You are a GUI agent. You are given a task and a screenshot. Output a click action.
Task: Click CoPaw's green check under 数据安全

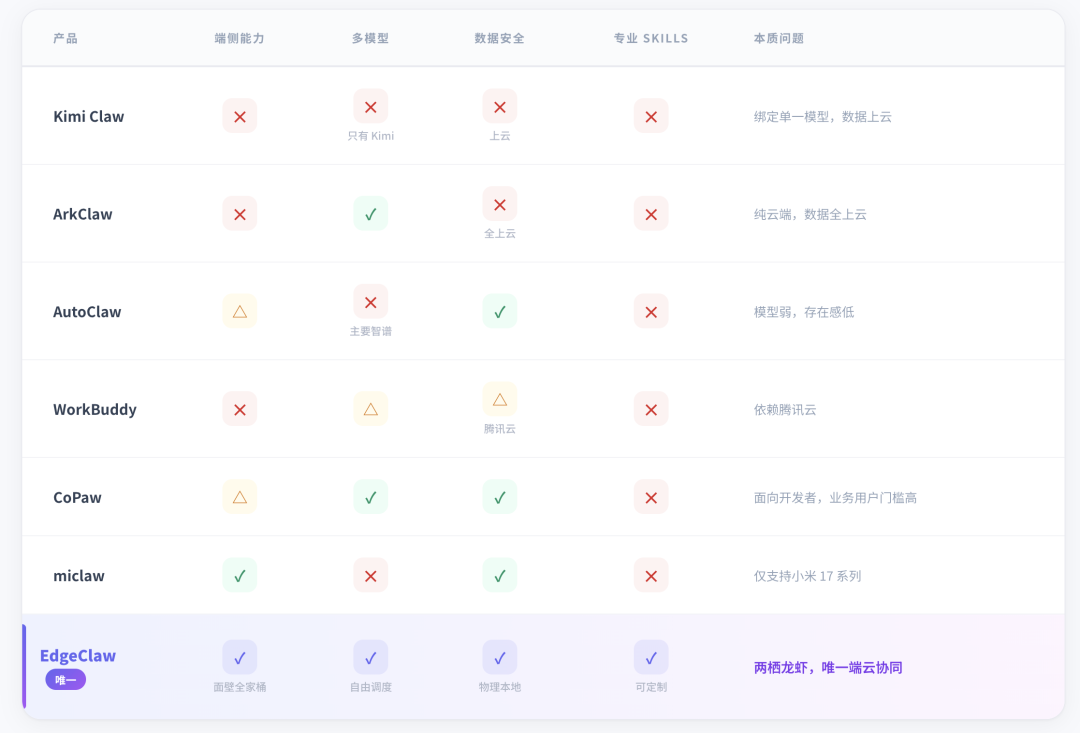pyautogui.click(x=500, y=497)
